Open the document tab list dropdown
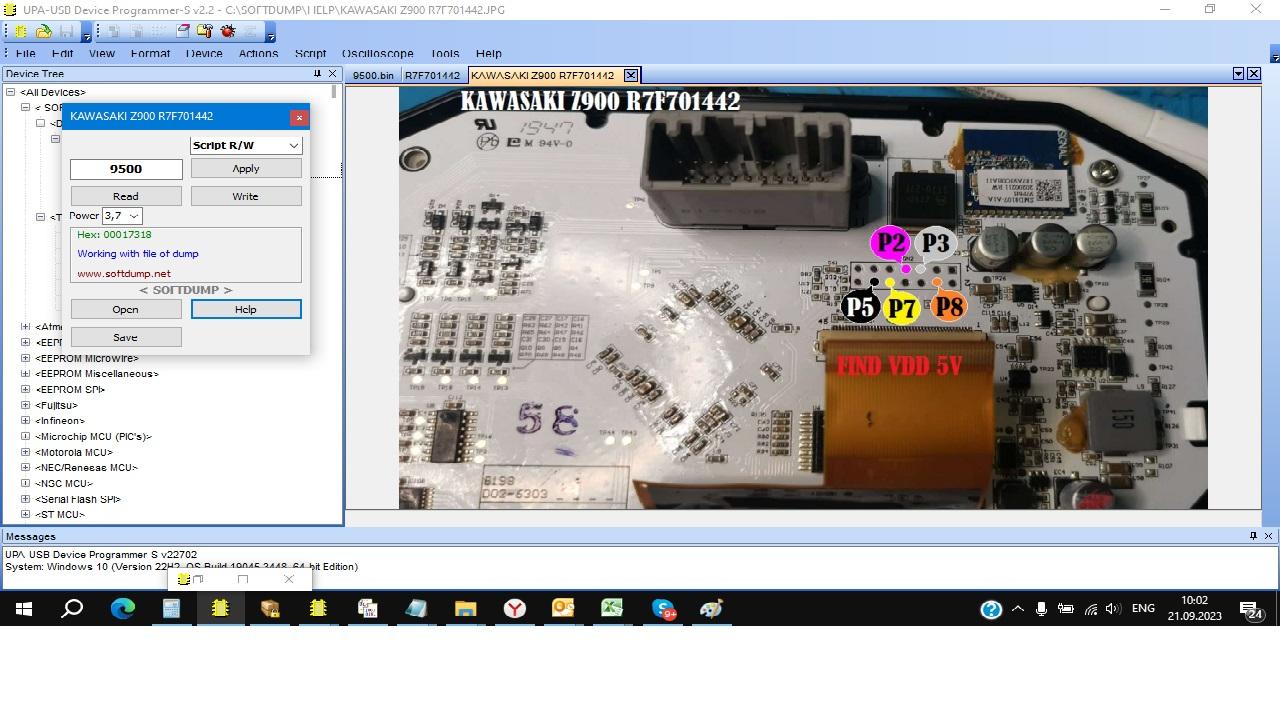Image resolution: width=1280 pixels, height=720 pixels. click(1238, 74)
